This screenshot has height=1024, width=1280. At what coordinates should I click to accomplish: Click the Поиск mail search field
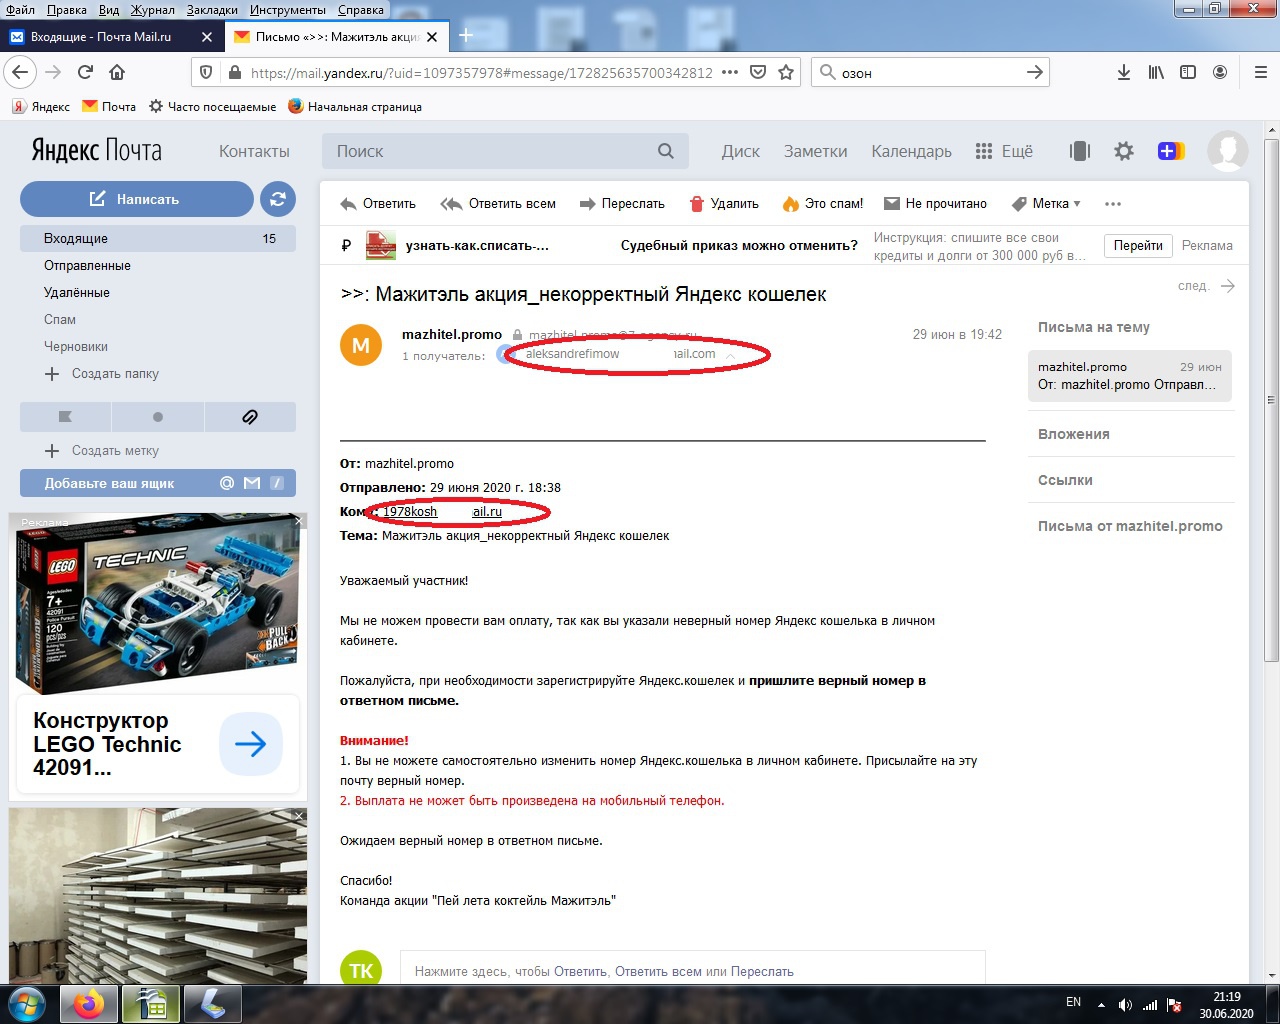(490, 151)
